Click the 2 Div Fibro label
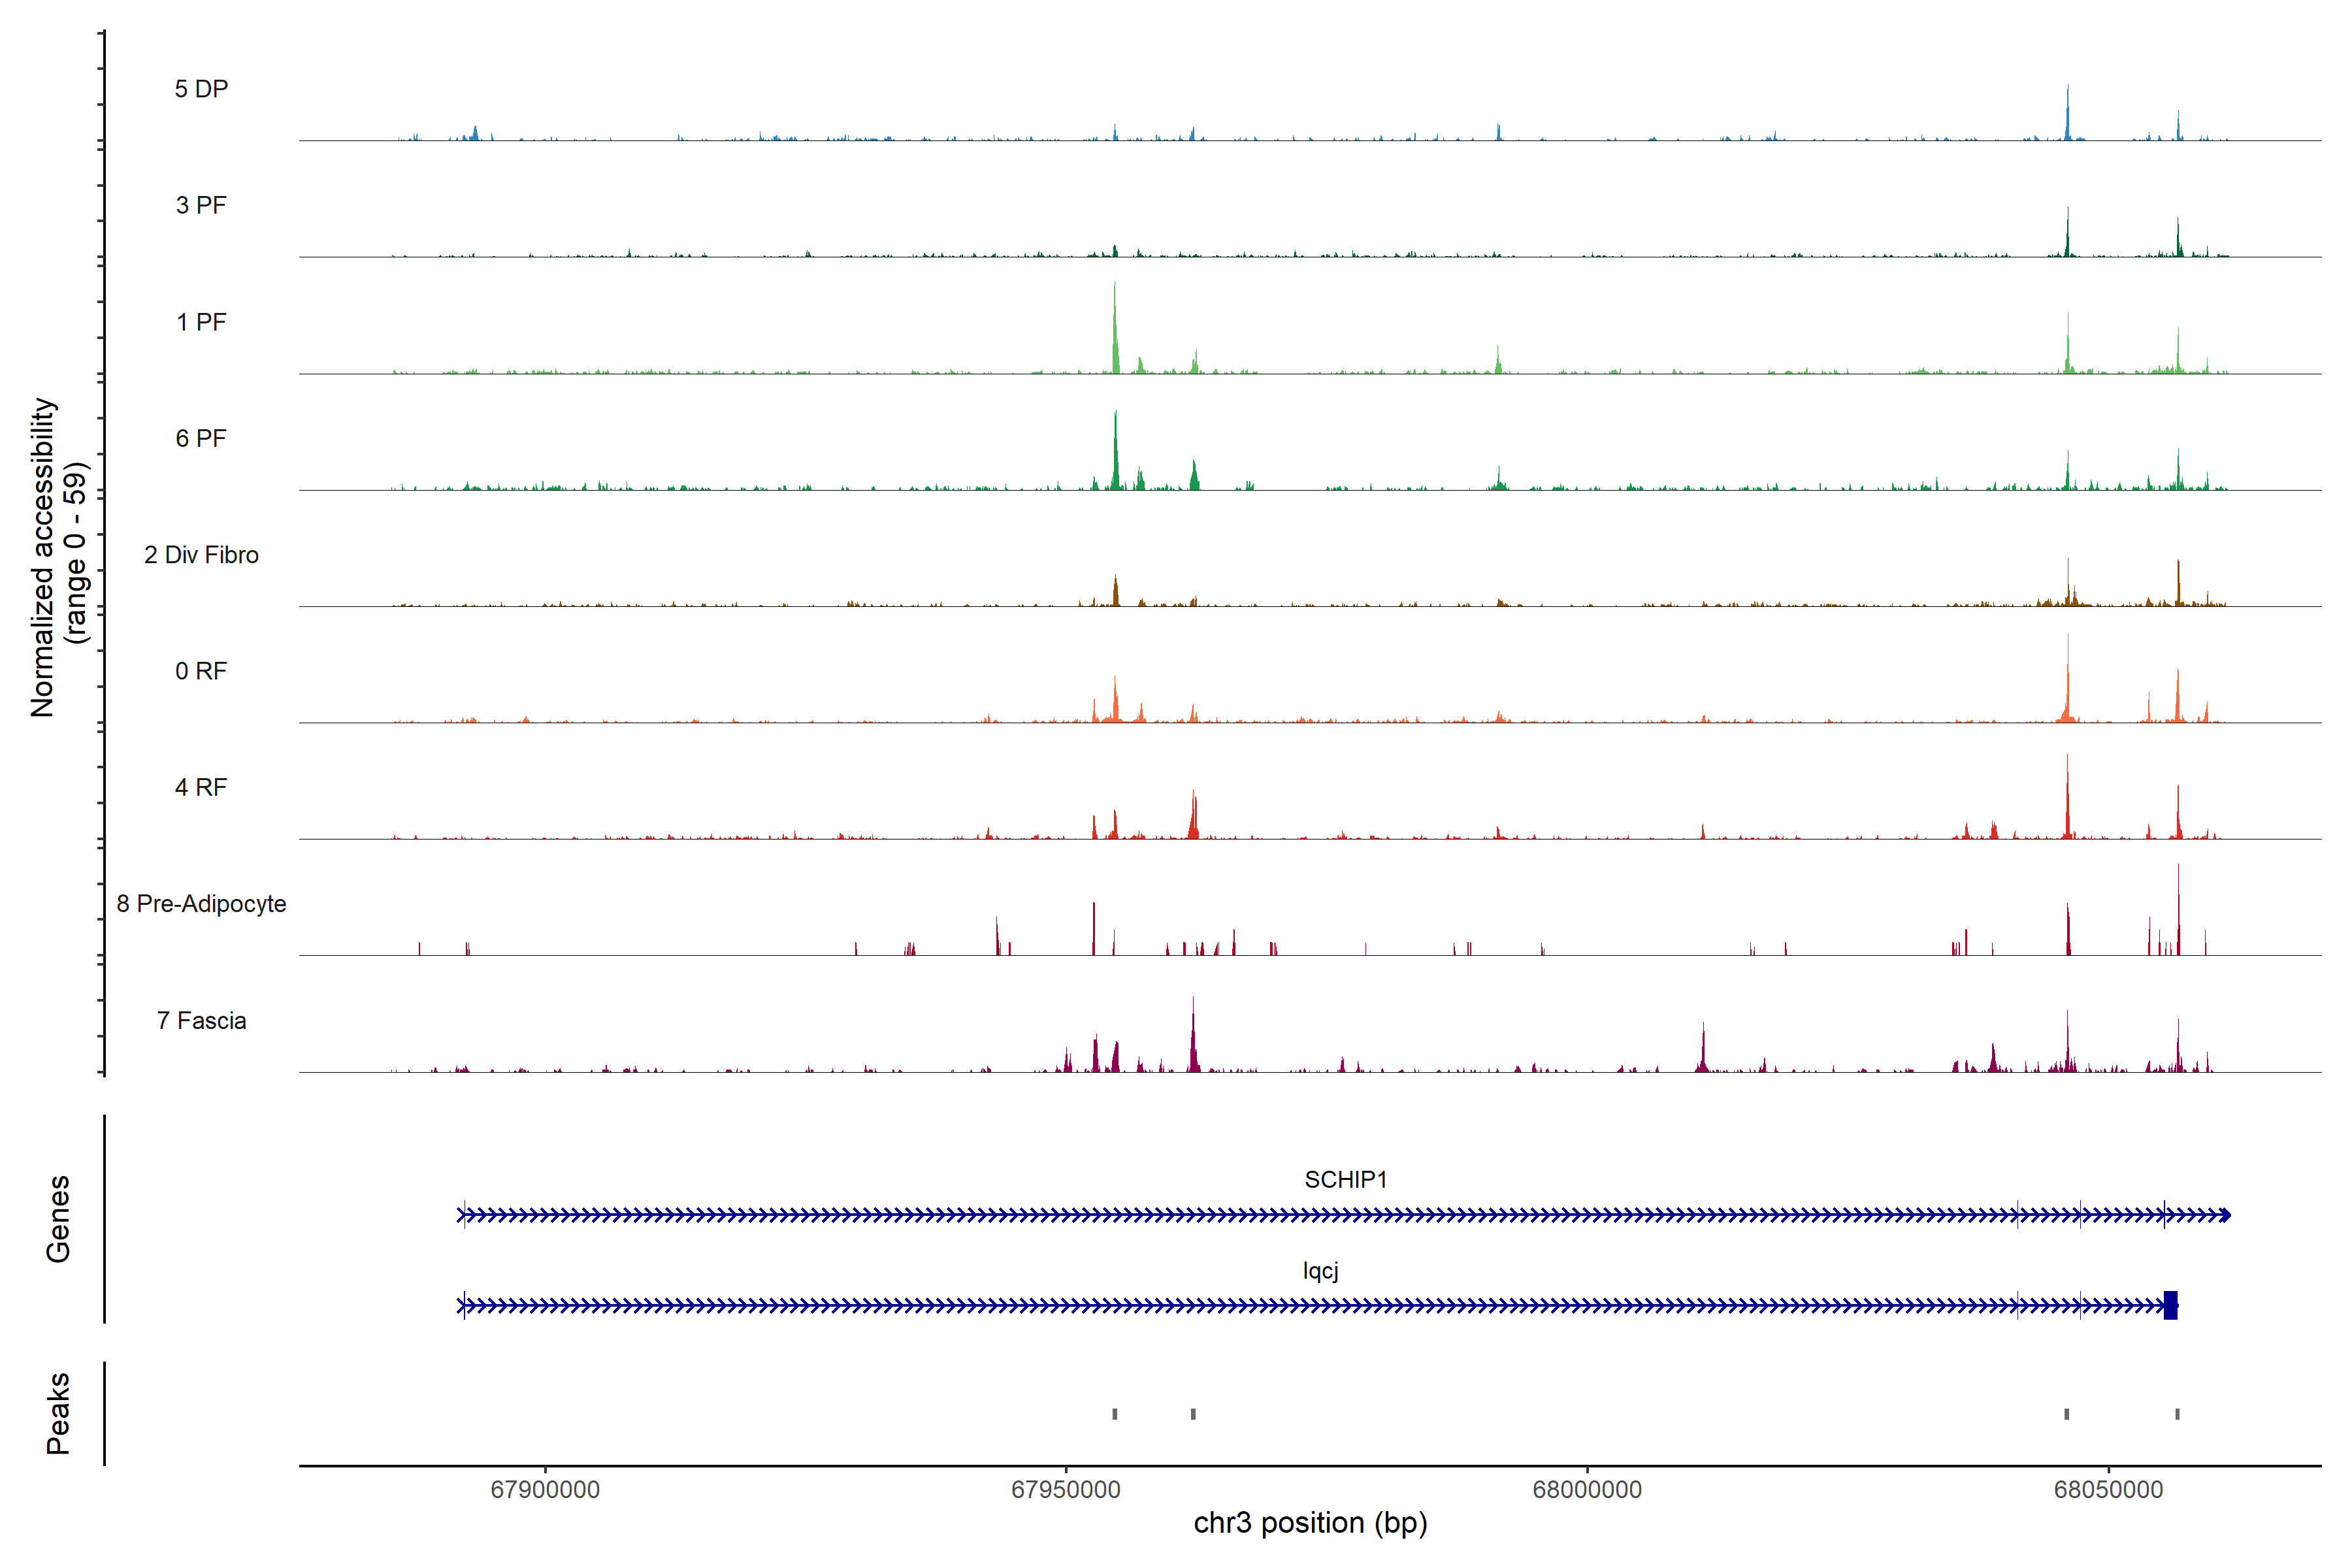 coord(201,555)
